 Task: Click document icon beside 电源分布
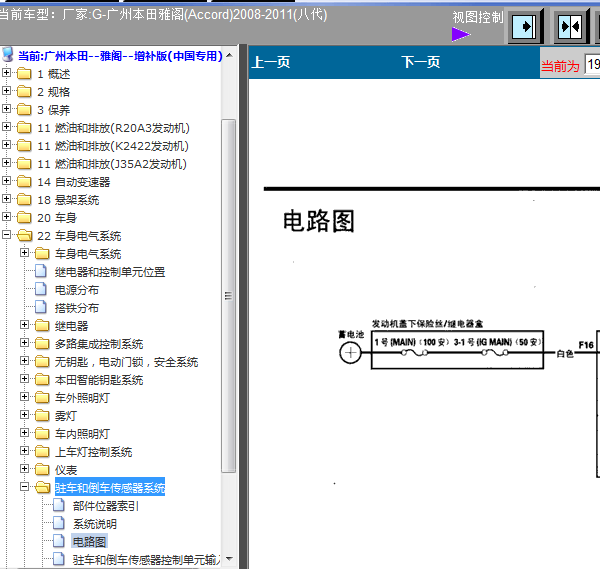[x=41, y=289]
